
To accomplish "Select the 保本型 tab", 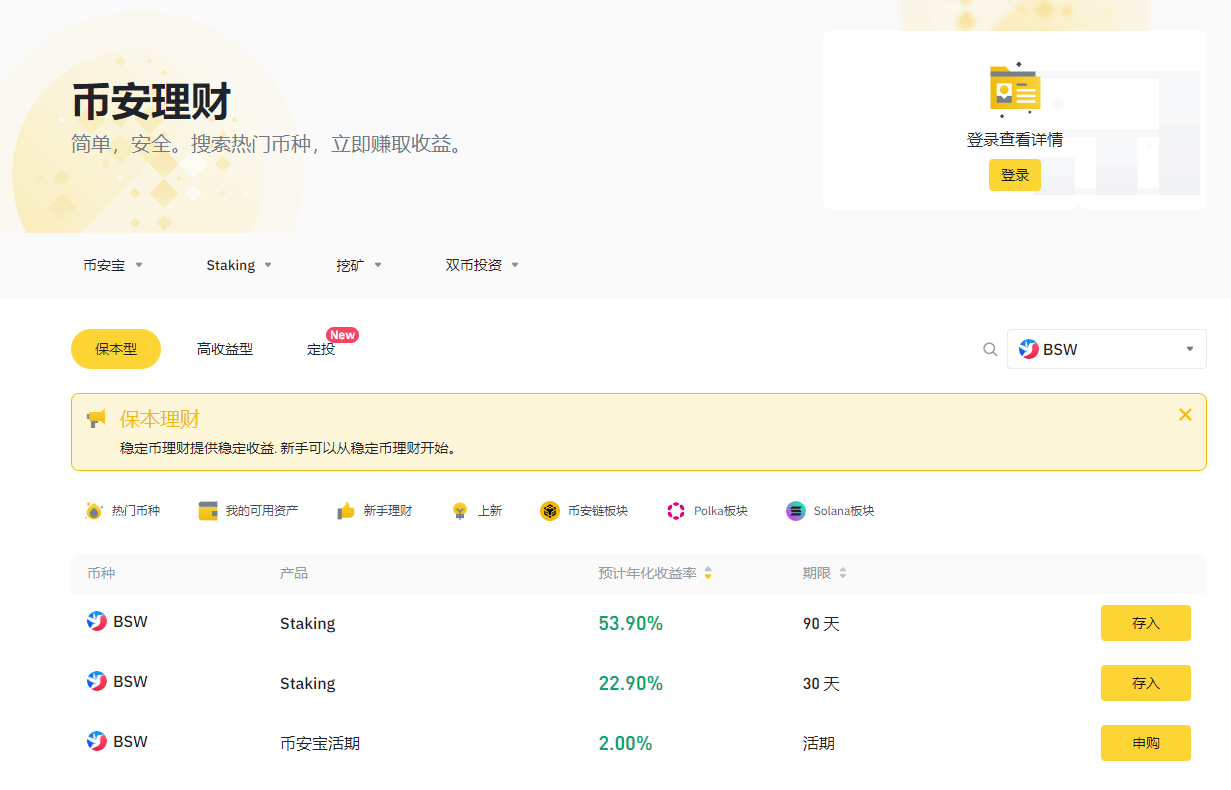I will click(x=116, y=349).
